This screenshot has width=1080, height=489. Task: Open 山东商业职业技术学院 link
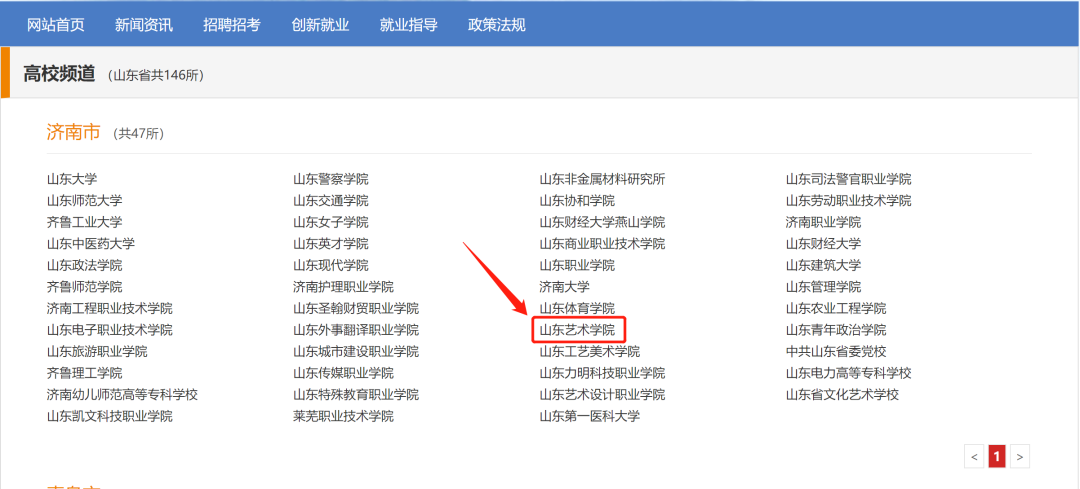[x=602, y=244]
